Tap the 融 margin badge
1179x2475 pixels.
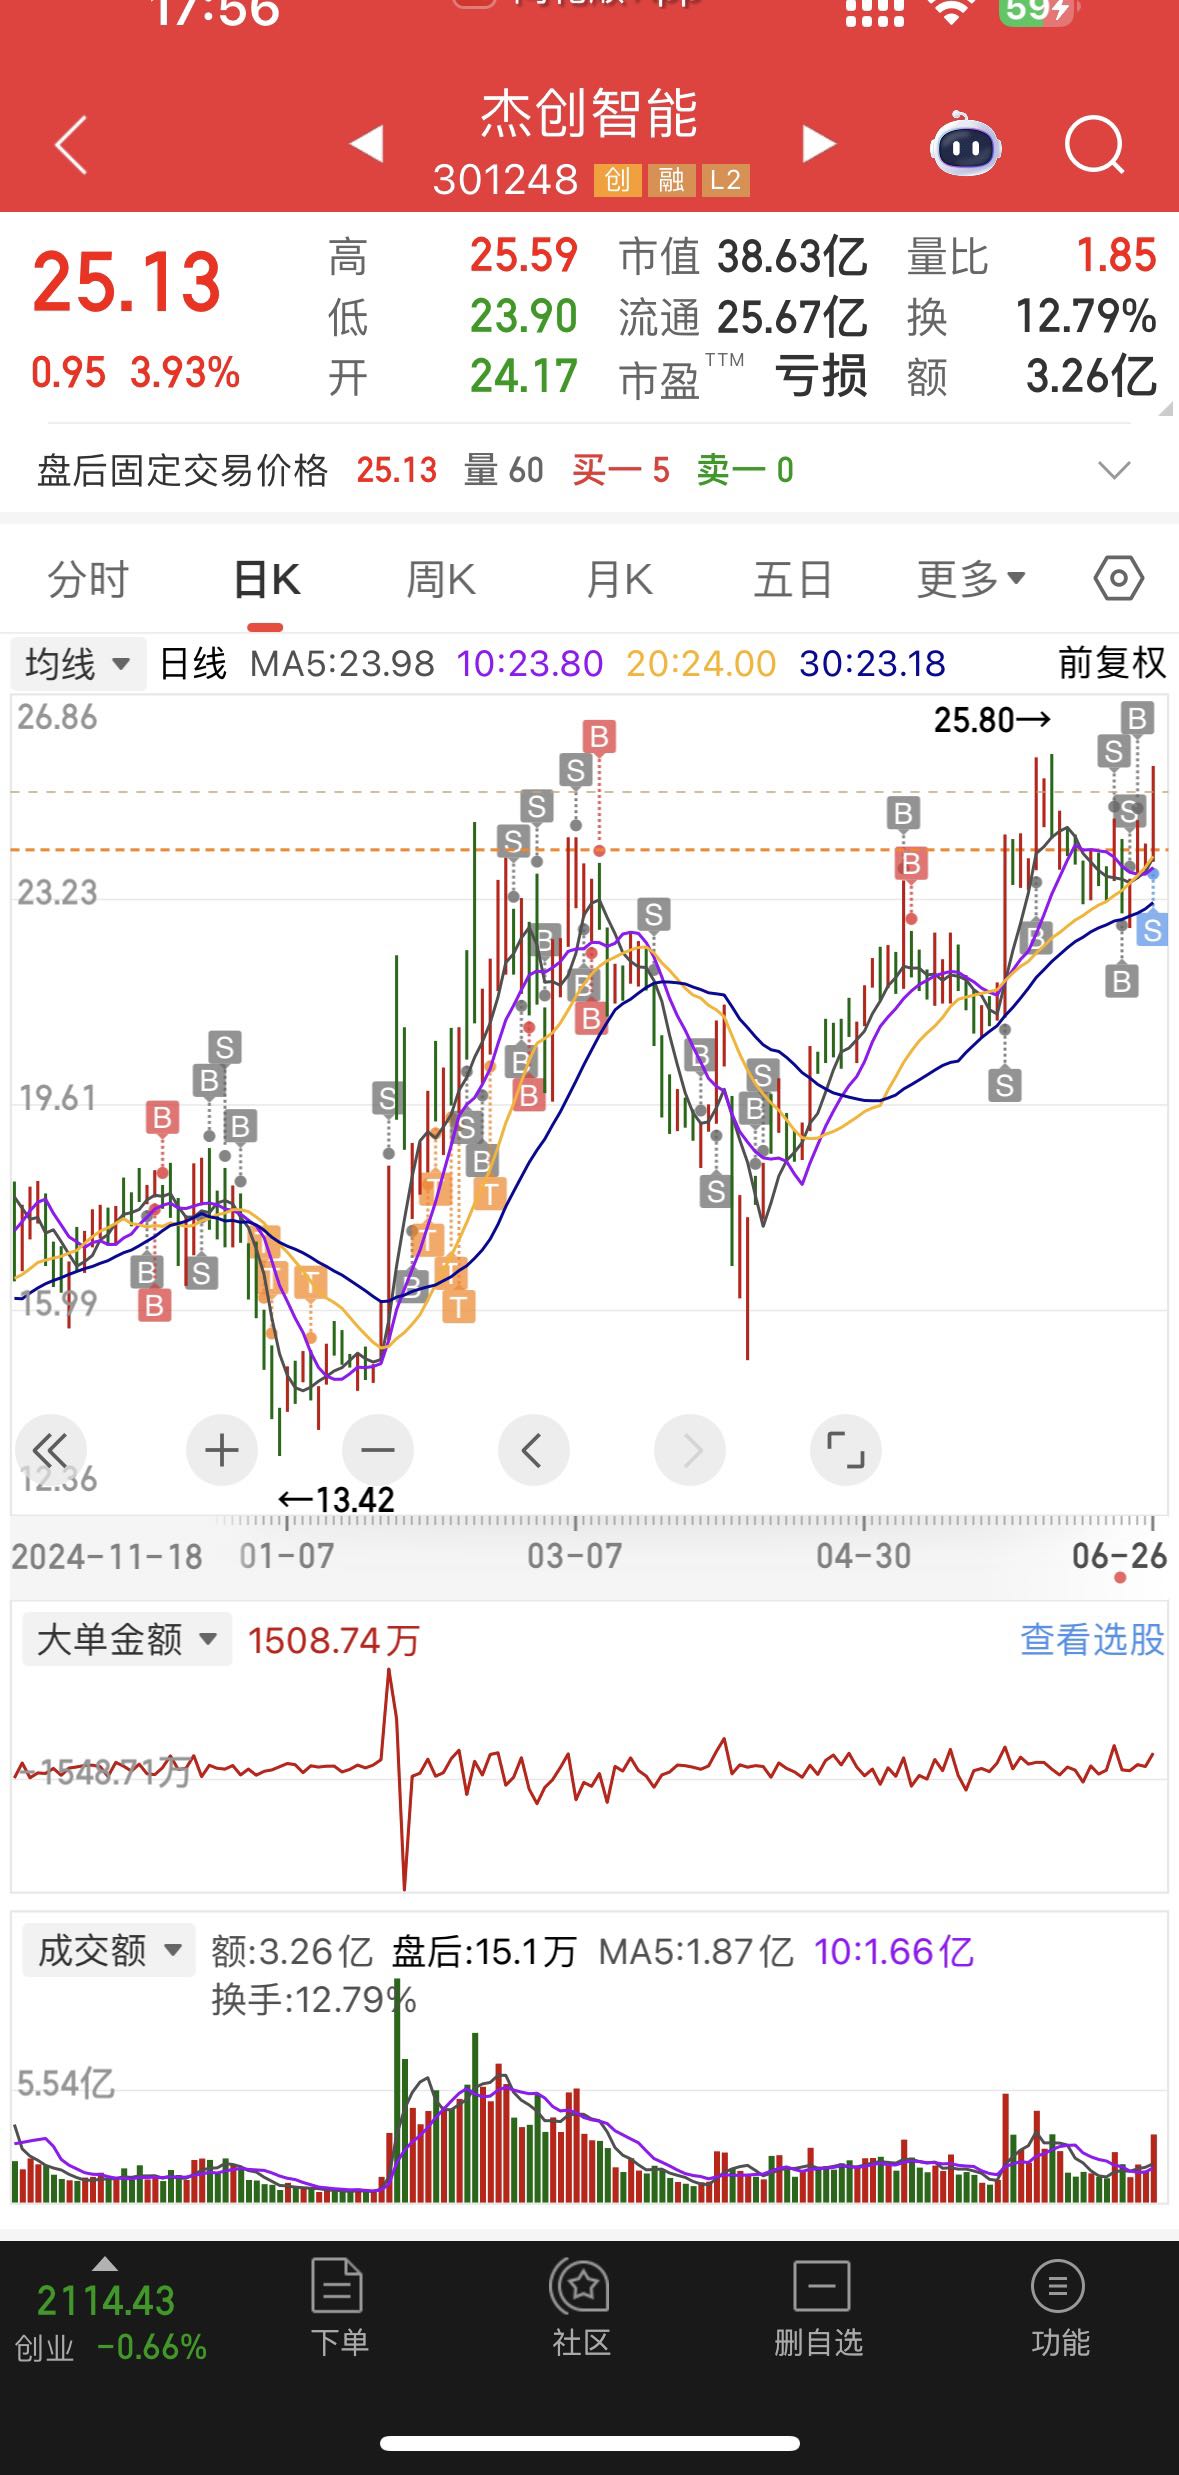pyautogui.click(x=671, y=180)
